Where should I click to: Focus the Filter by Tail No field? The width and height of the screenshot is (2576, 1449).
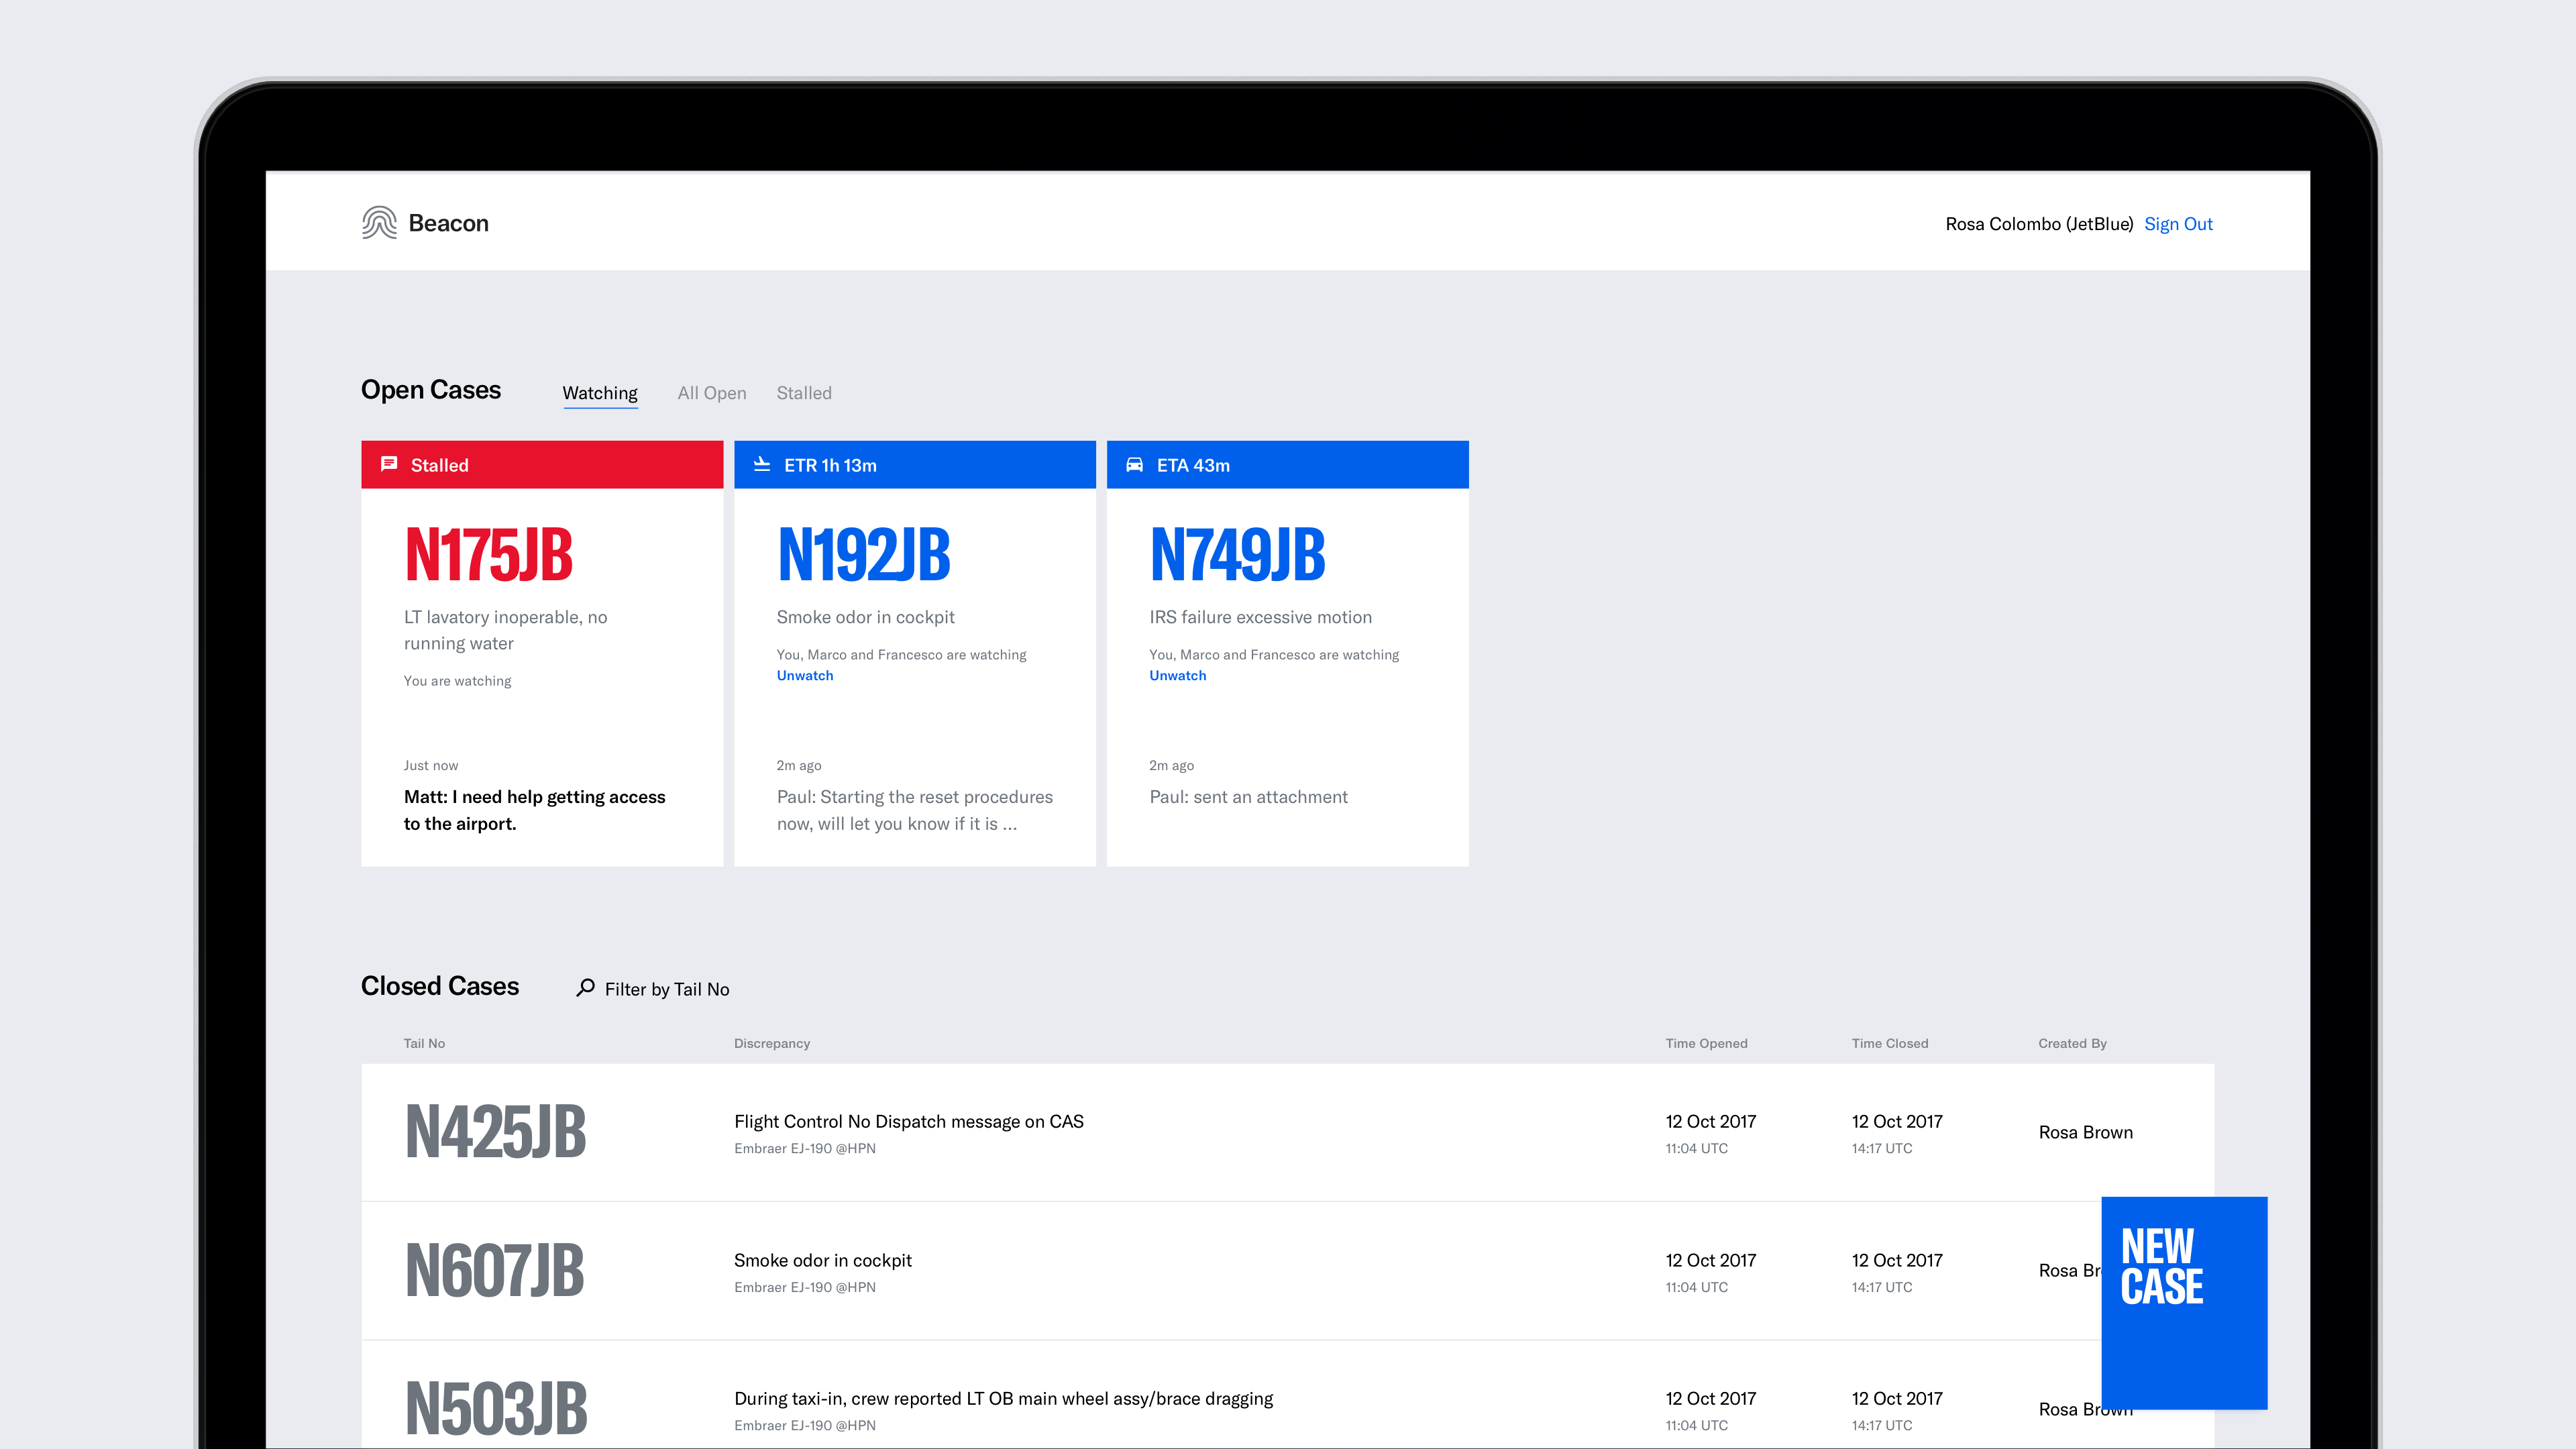(666, 989)
